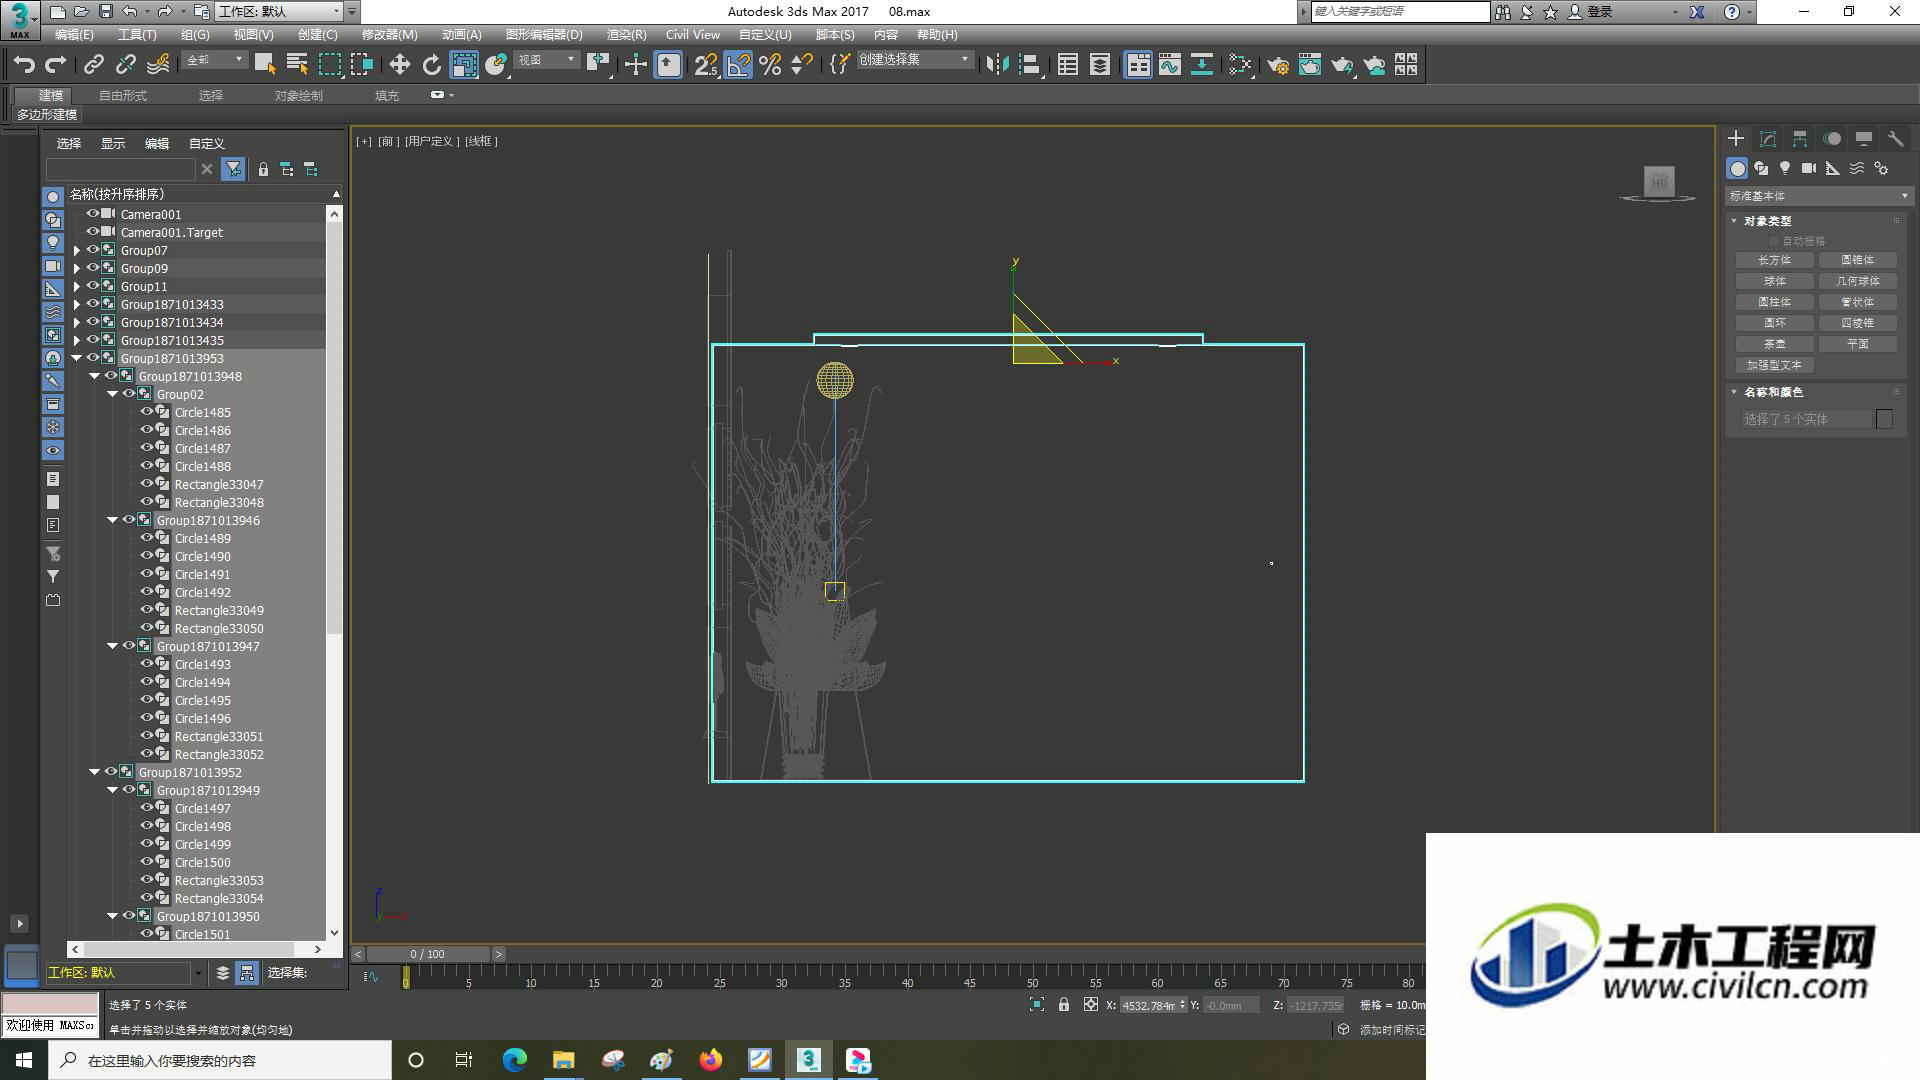Activate the Select and Rotate tool
The image size is (1920, 1080).
[x=431, y=65]
